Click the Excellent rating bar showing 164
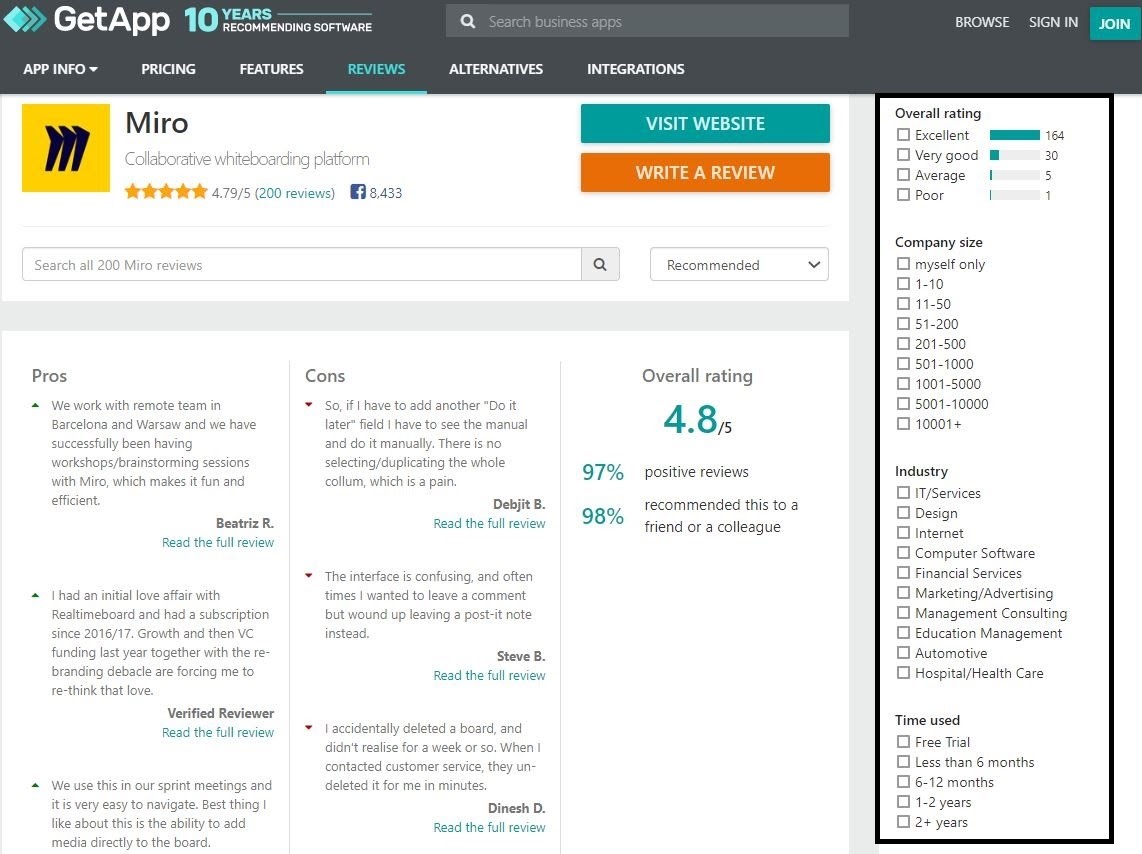 click(1015, 135)
